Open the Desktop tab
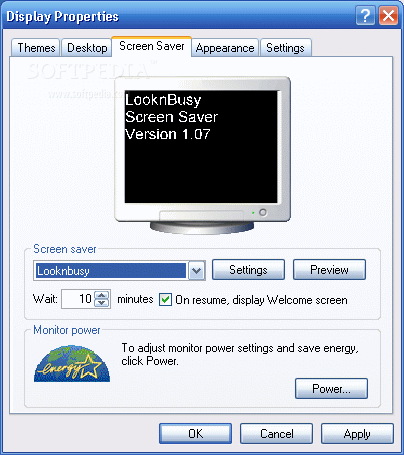This screenshot has height=455, width=404. click(87, 48)
